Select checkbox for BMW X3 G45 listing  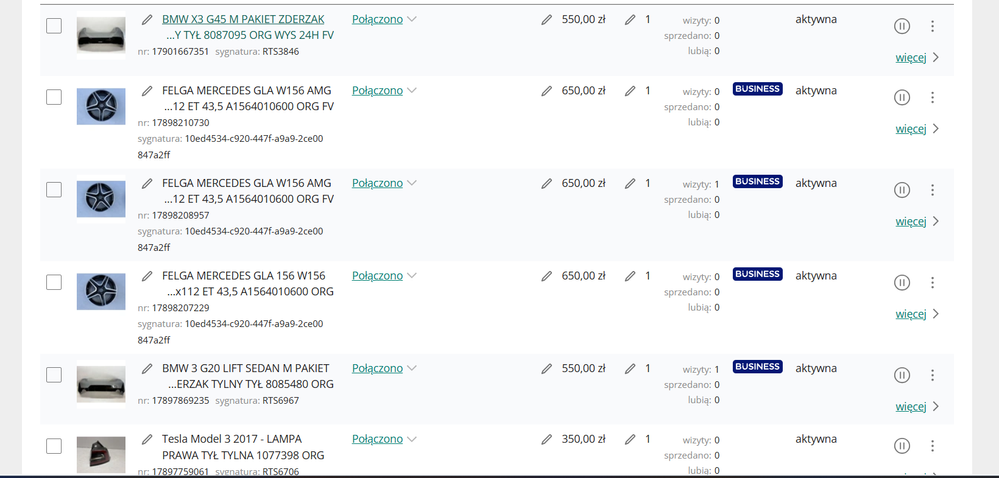pos(54,26)
